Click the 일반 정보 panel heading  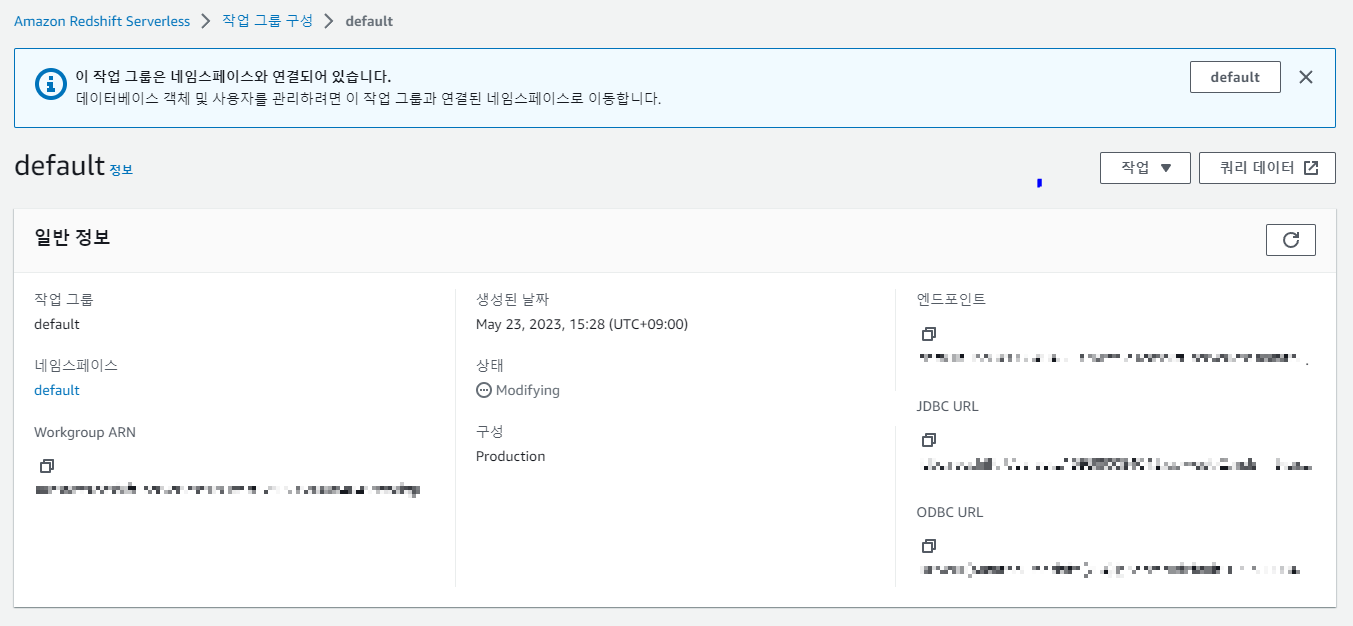pyautogui.click(x=72, y=238)
